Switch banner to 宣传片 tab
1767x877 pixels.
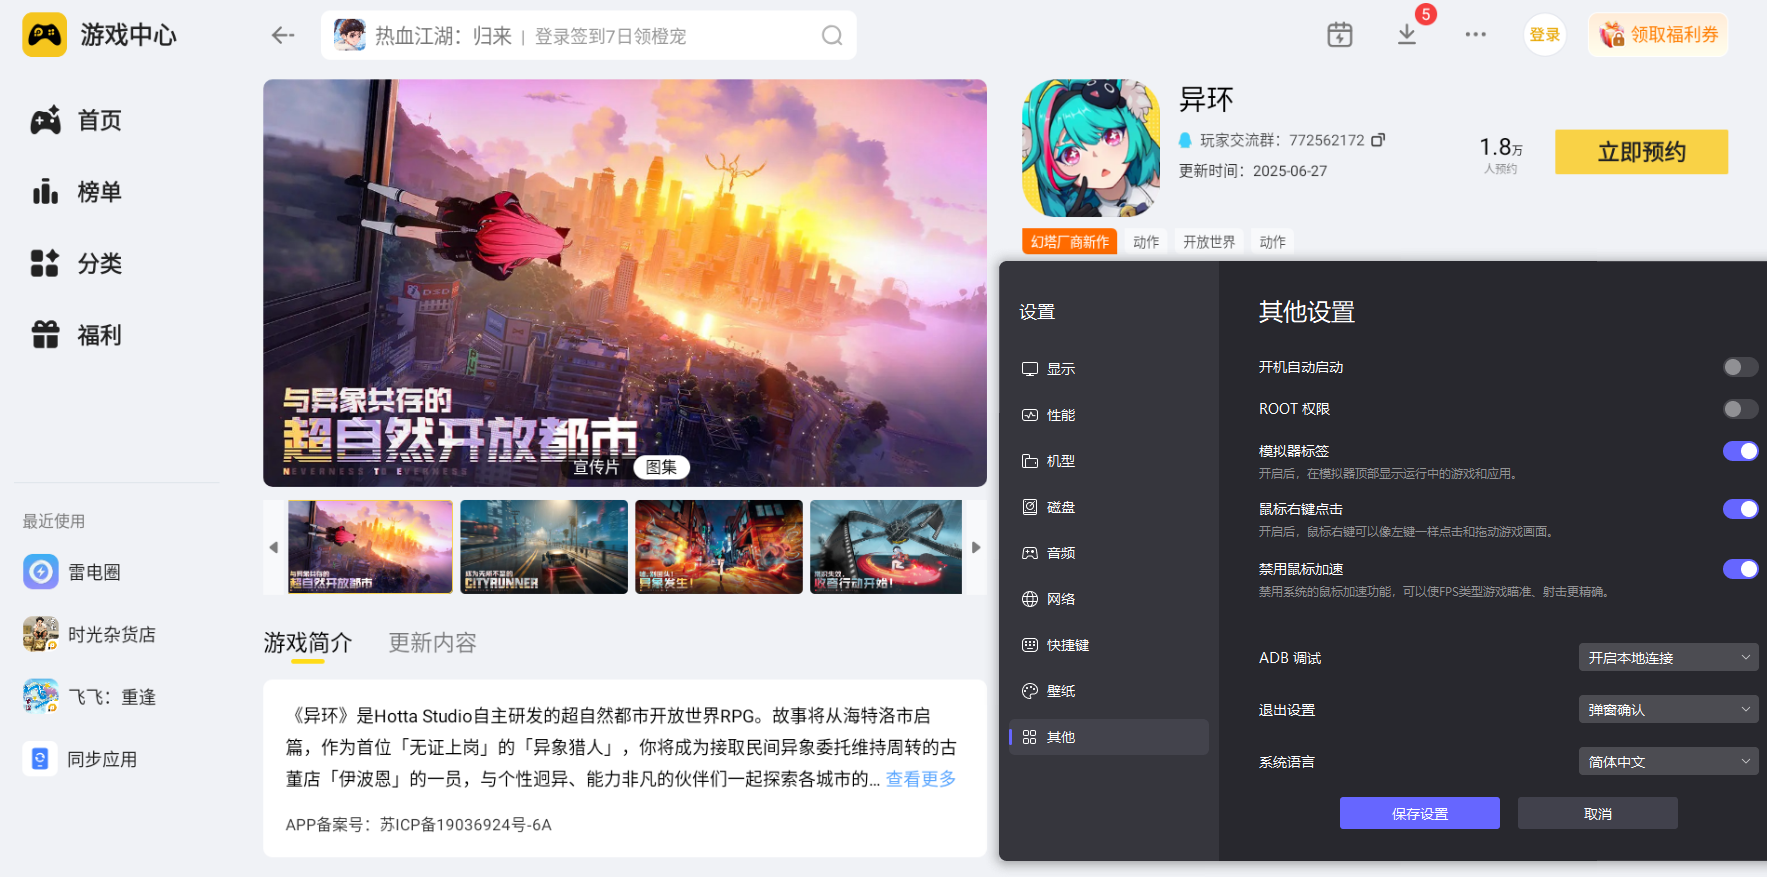point(596,467)
